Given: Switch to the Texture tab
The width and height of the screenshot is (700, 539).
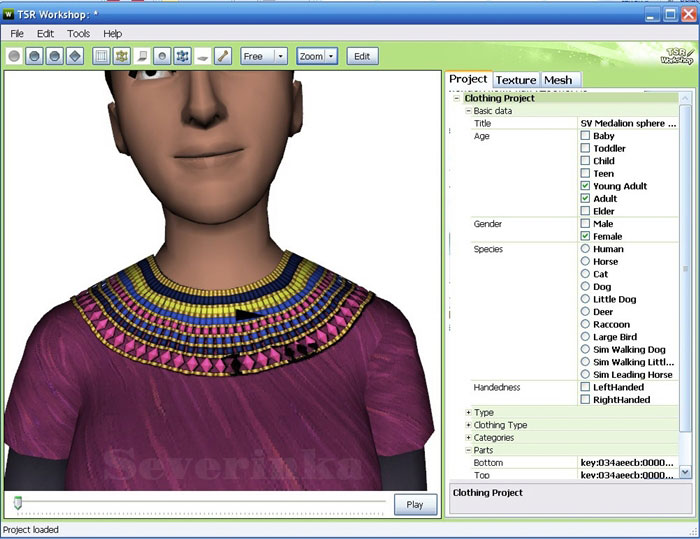Looking at the screenshot, I should [516, 80].
